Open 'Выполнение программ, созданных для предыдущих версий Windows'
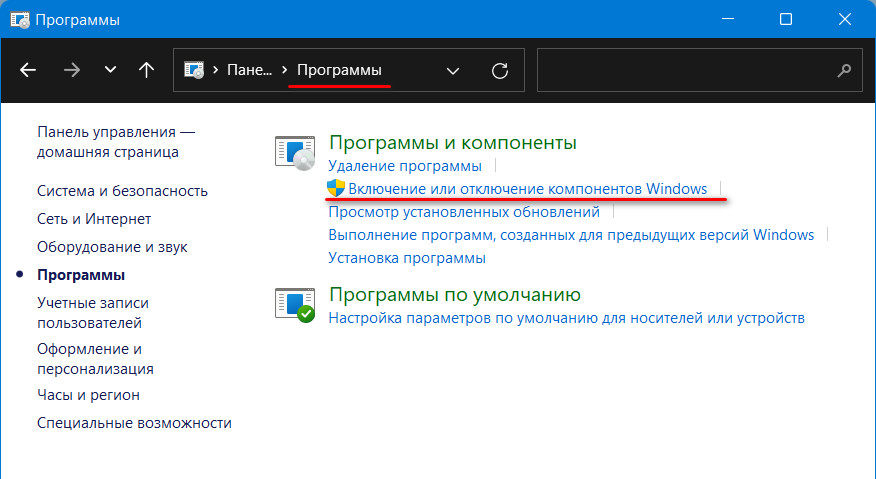 571,235
